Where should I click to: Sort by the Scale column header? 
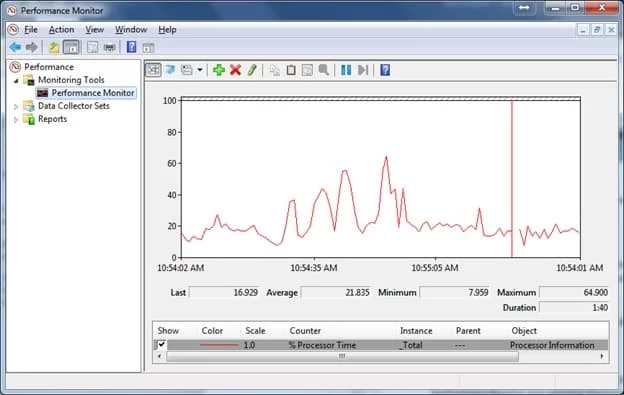click(255, 331)
